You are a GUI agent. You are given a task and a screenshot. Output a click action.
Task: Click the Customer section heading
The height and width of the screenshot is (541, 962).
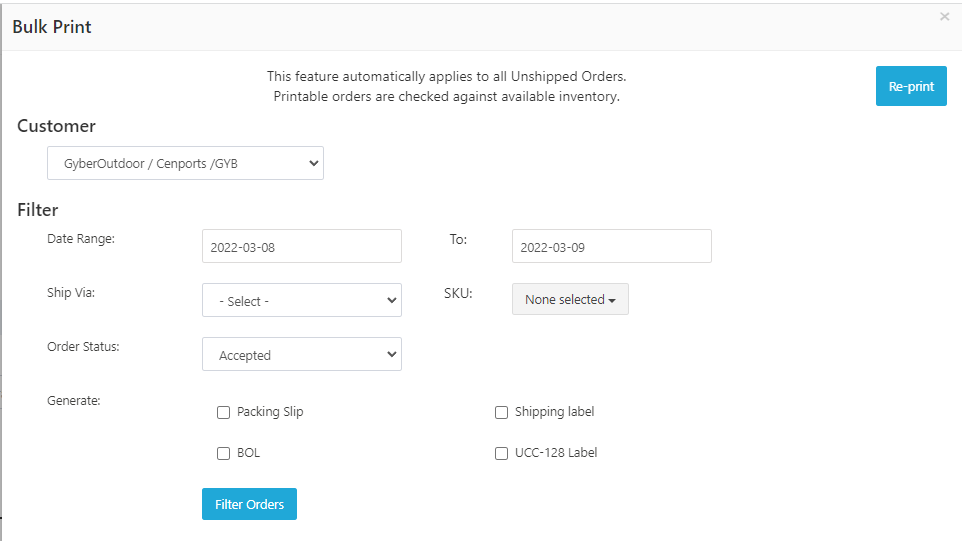pyautogui.click(x=56, y=126)
